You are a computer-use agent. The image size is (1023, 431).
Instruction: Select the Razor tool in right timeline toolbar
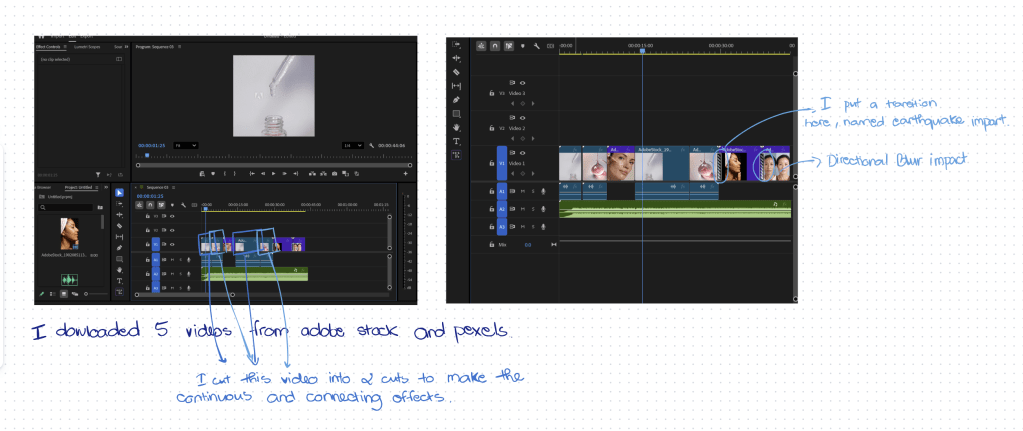point(456,72)
